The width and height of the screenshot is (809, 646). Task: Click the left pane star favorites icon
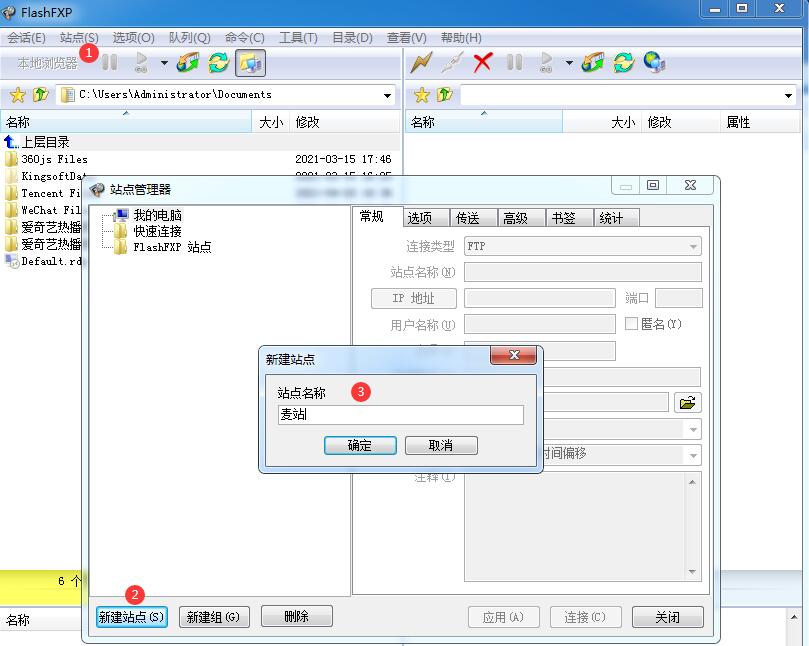click(17, 95)
